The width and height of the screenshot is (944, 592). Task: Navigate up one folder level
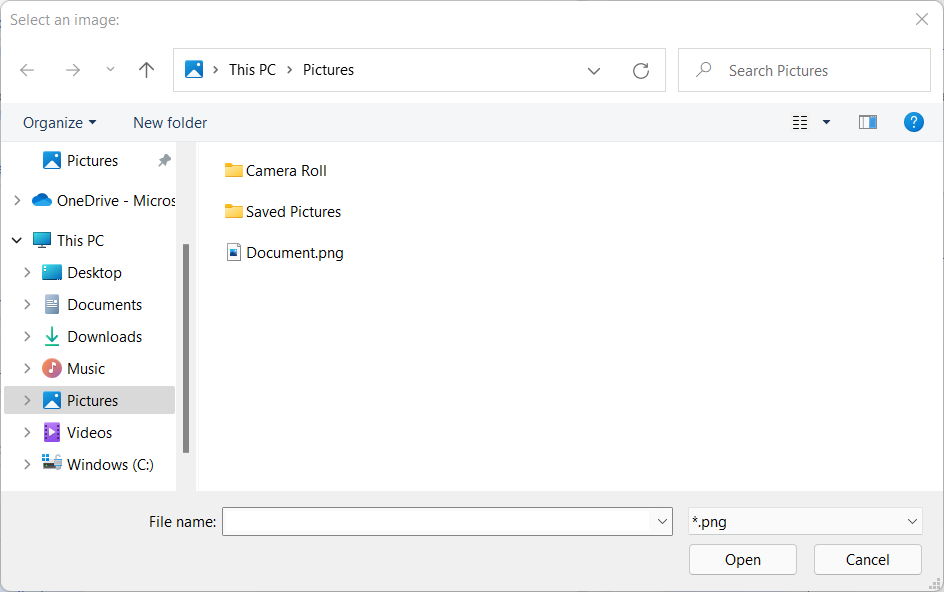pos(146,69)
